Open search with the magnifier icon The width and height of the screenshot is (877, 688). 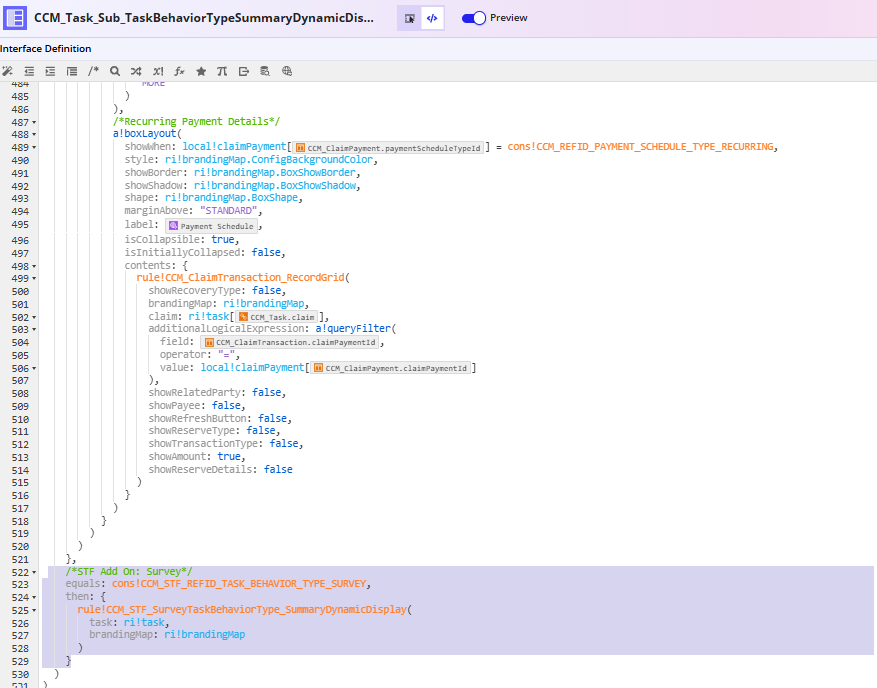(x=115, y=71)
